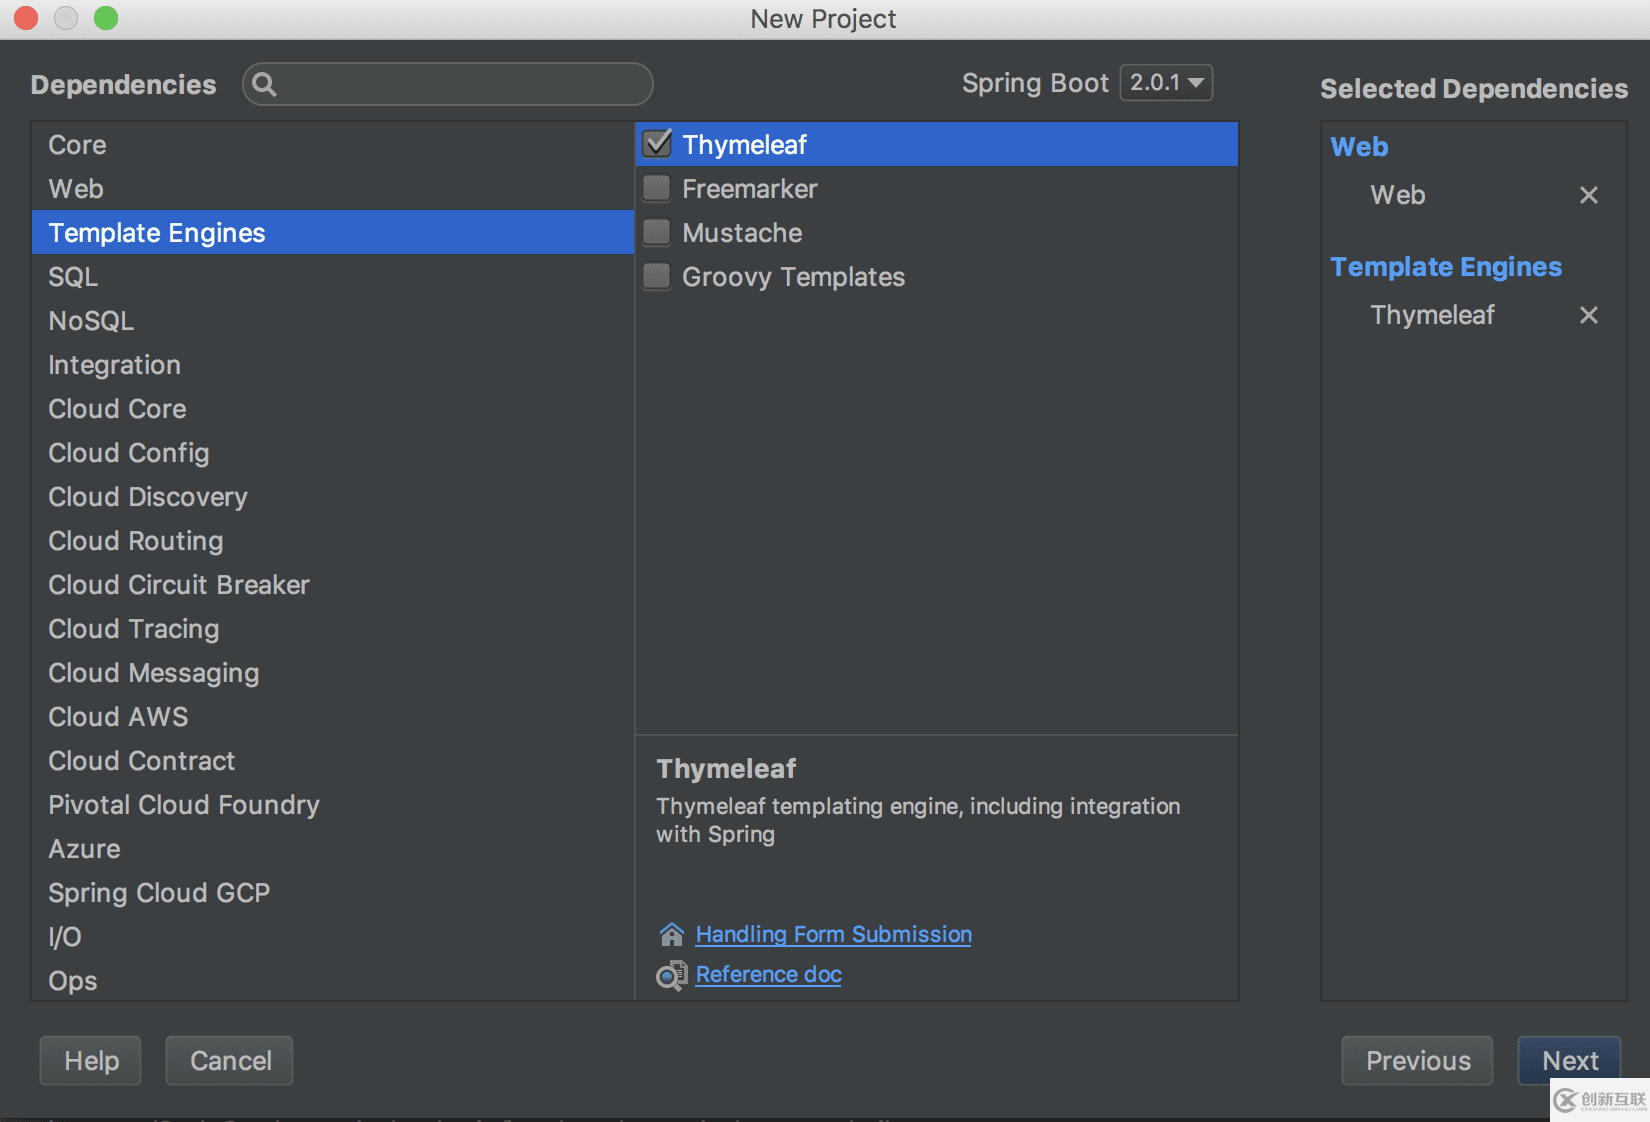1650x1122 pixels.
Task: Remove Thymeleaf from selected dependencies
Action: coord(1588,315)
